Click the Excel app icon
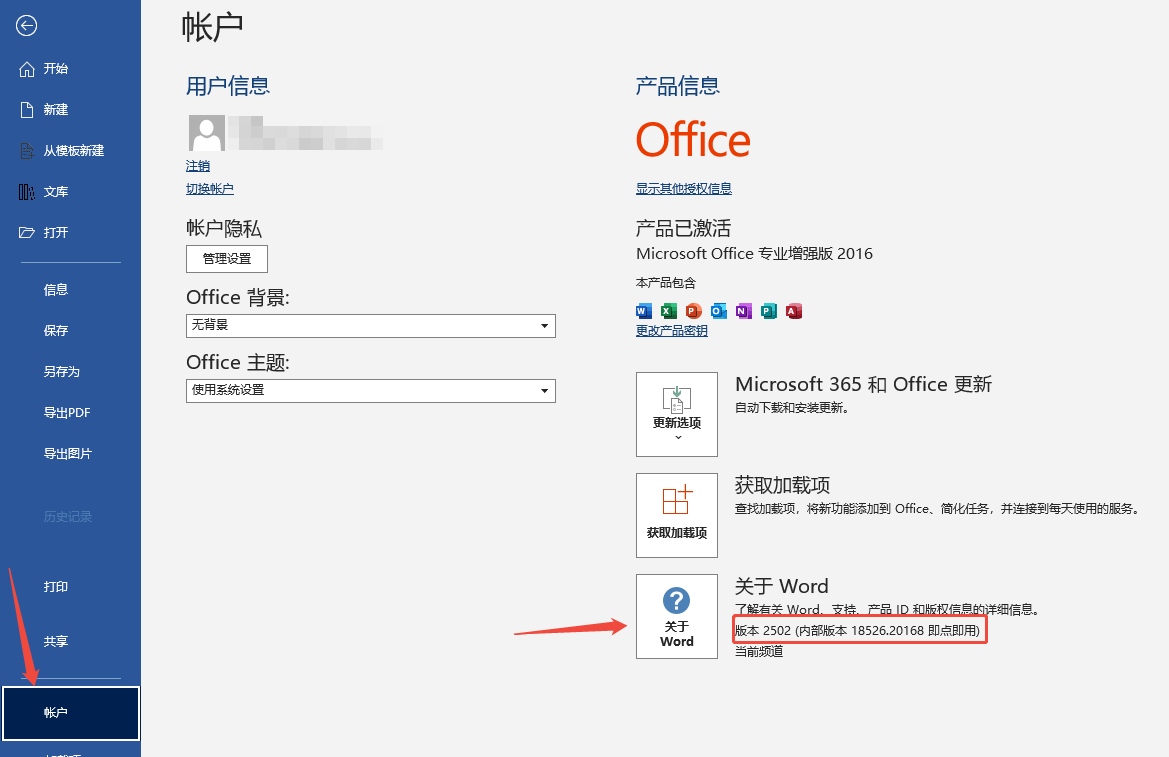Screen dimensions: 1169x757 click(669, 311)
